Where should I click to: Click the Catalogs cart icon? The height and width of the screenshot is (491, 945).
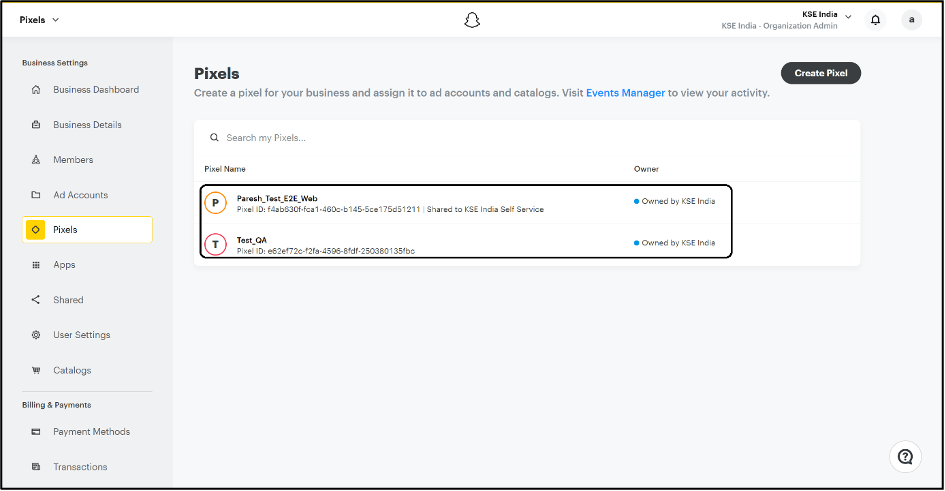(x=36, y=371)
